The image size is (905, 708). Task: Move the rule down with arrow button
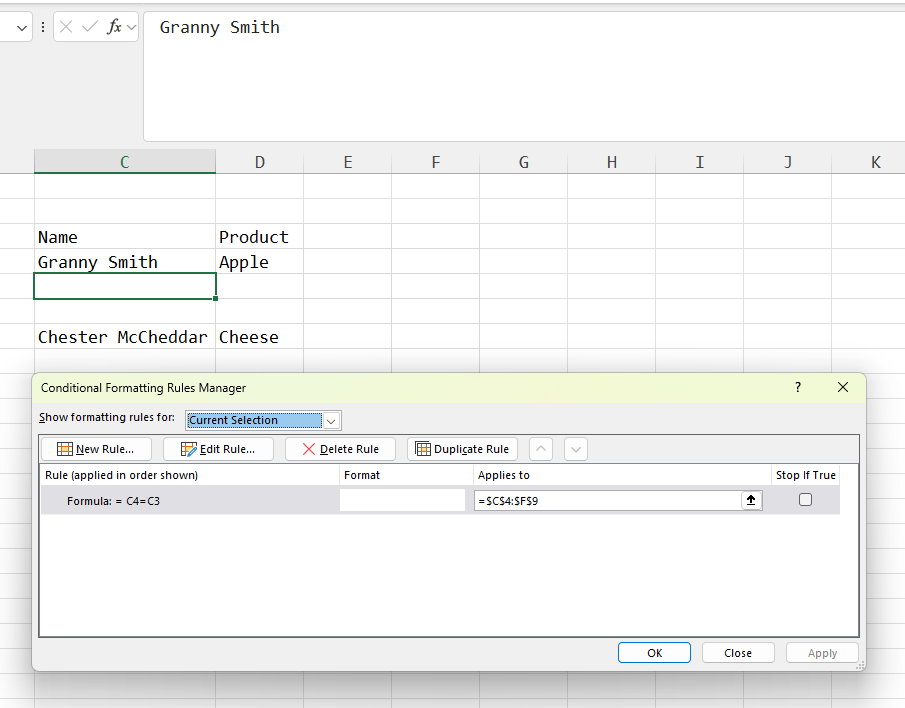(576, 449)
